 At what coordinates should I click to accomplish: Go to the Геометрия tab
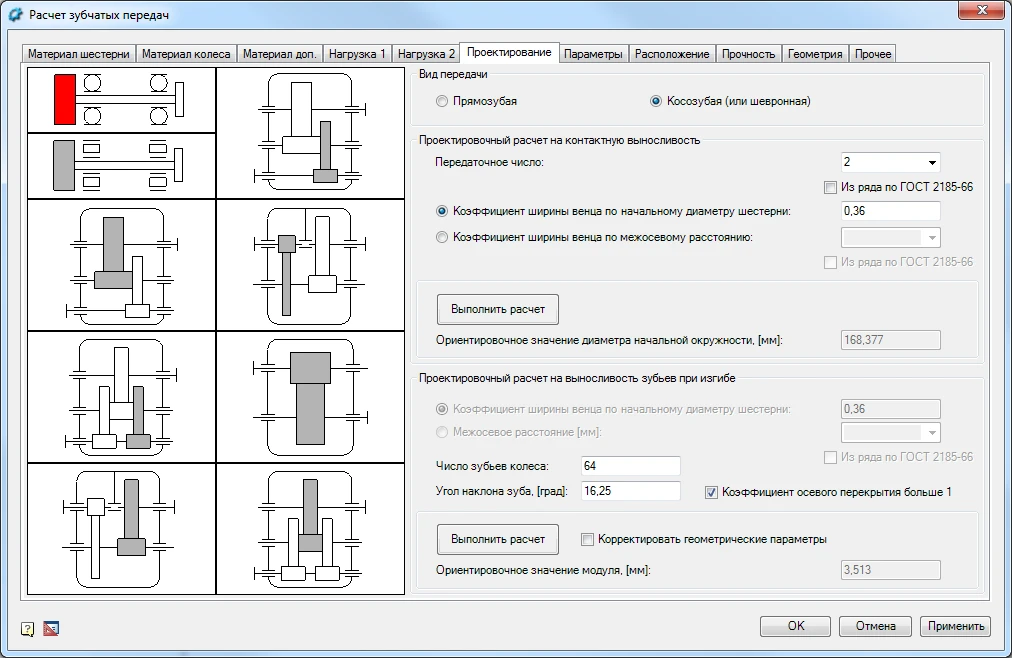click(x=816, y=54)
